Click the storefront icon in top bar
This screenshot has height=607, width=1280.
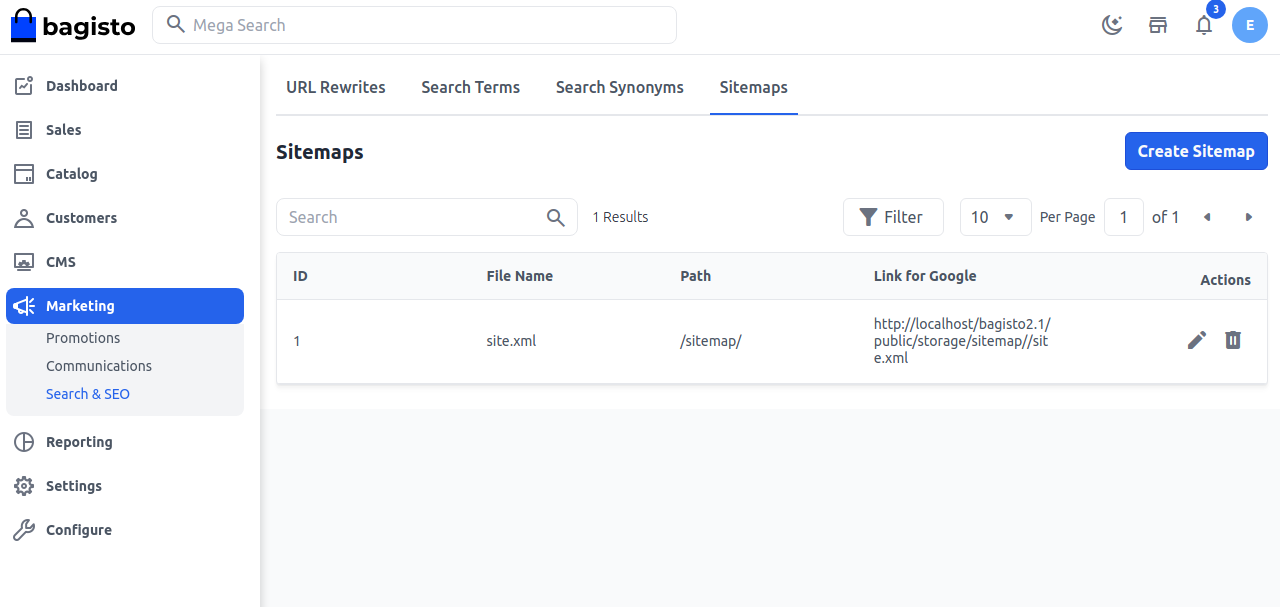(1158, 25)
